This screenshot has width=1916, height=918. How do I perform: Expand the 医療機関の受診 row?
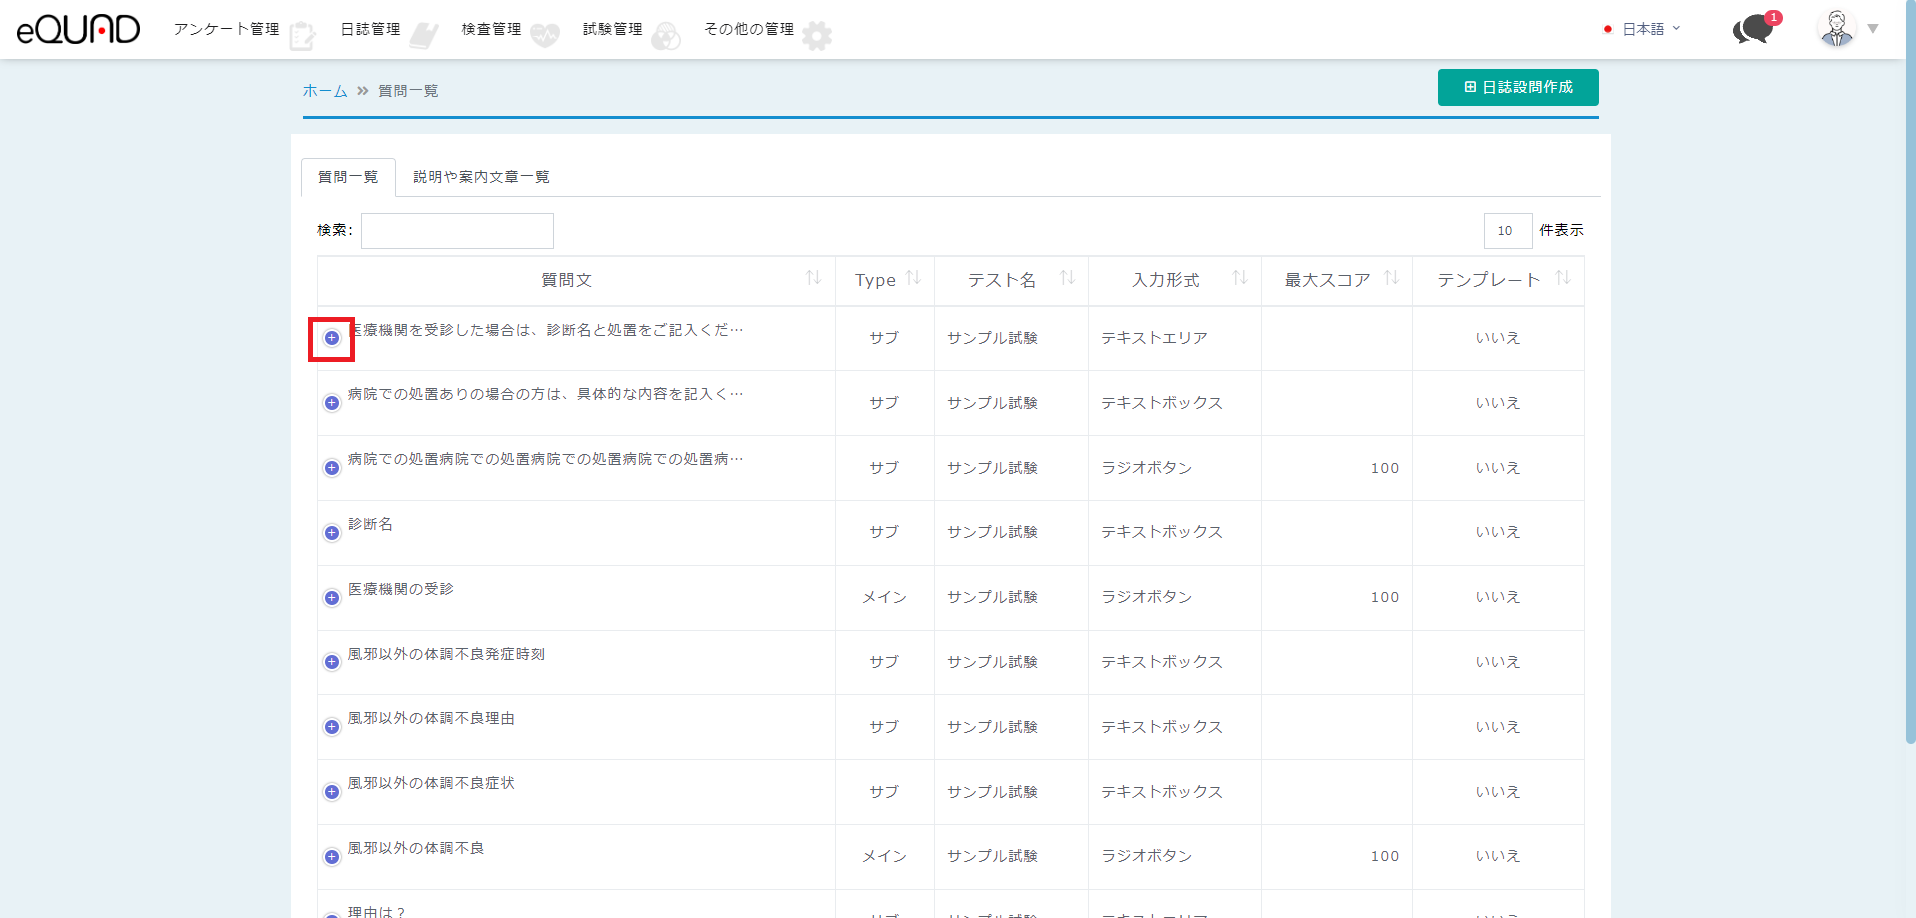click(x=332, y=598)
